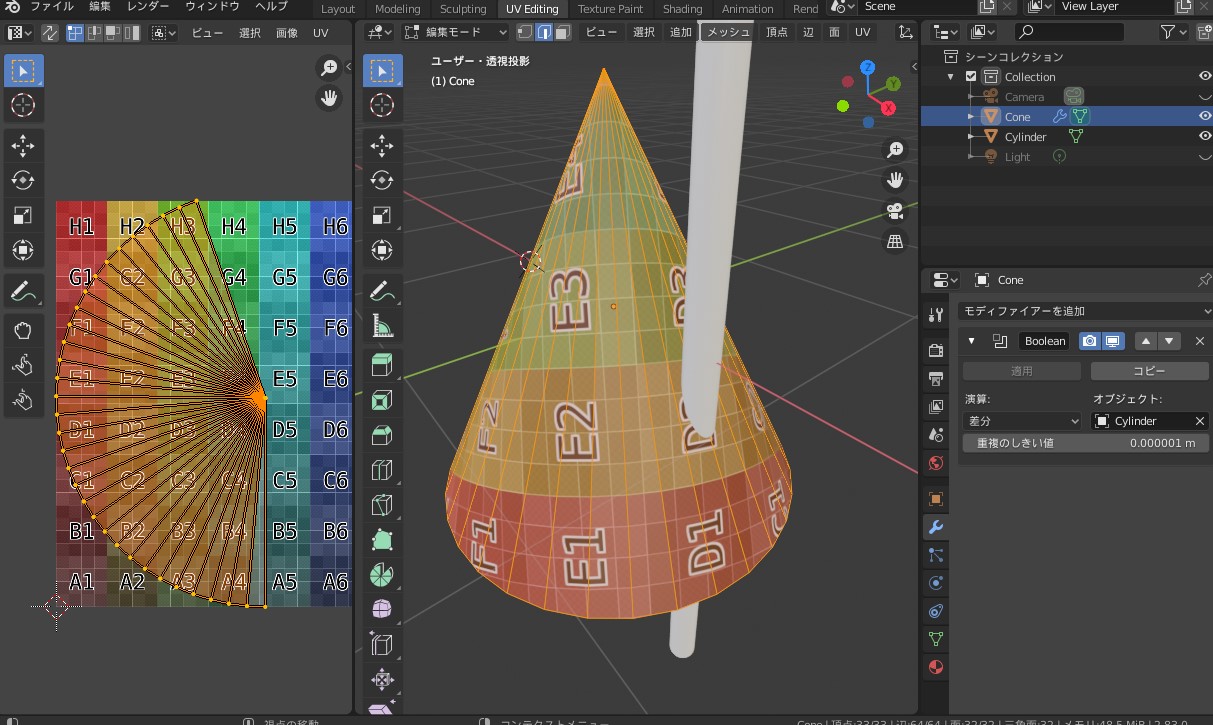
Task: Uncheck the Collection checkbox in outliner
Action: 971,77
